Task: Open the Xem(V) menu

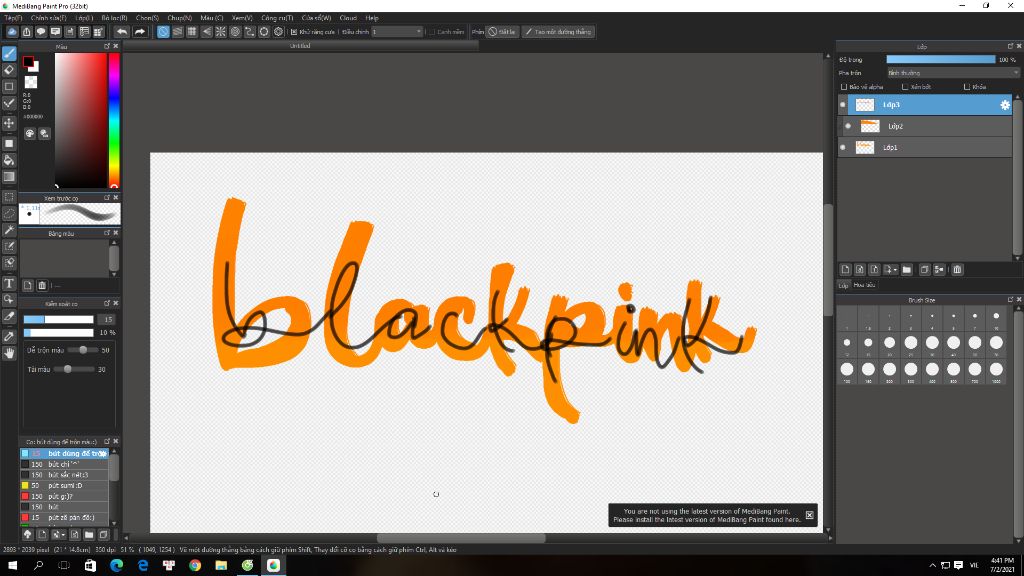Action: point(242,18)
